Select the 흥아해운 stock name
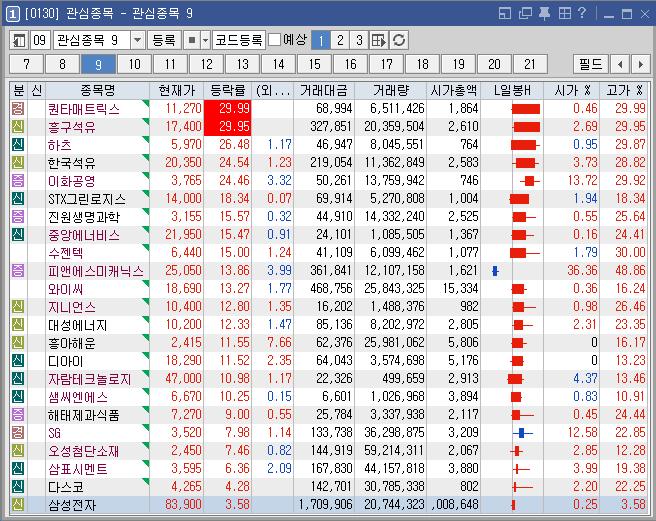This screenshot has height=521, width=656. (x=72, y=343)
